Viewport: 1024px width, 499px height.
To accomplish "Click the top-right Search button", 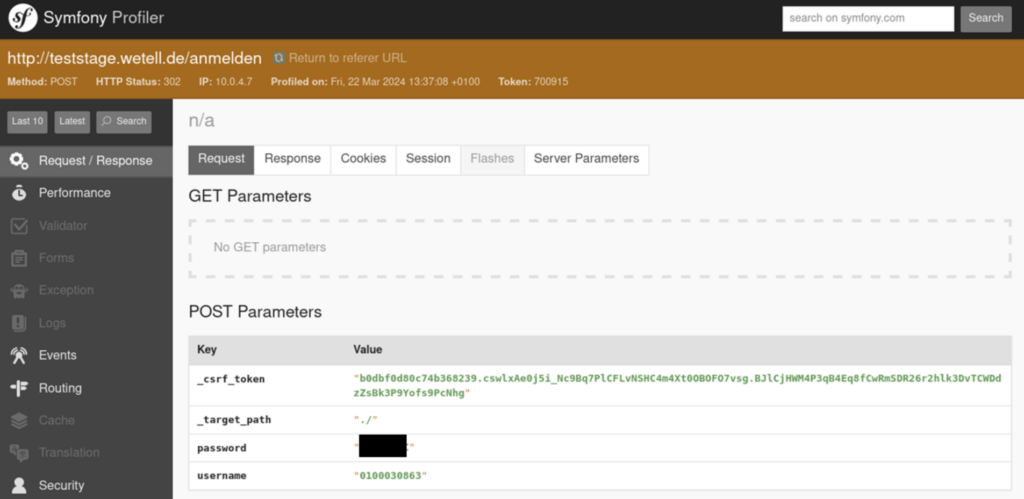I will tap(985, 18).
